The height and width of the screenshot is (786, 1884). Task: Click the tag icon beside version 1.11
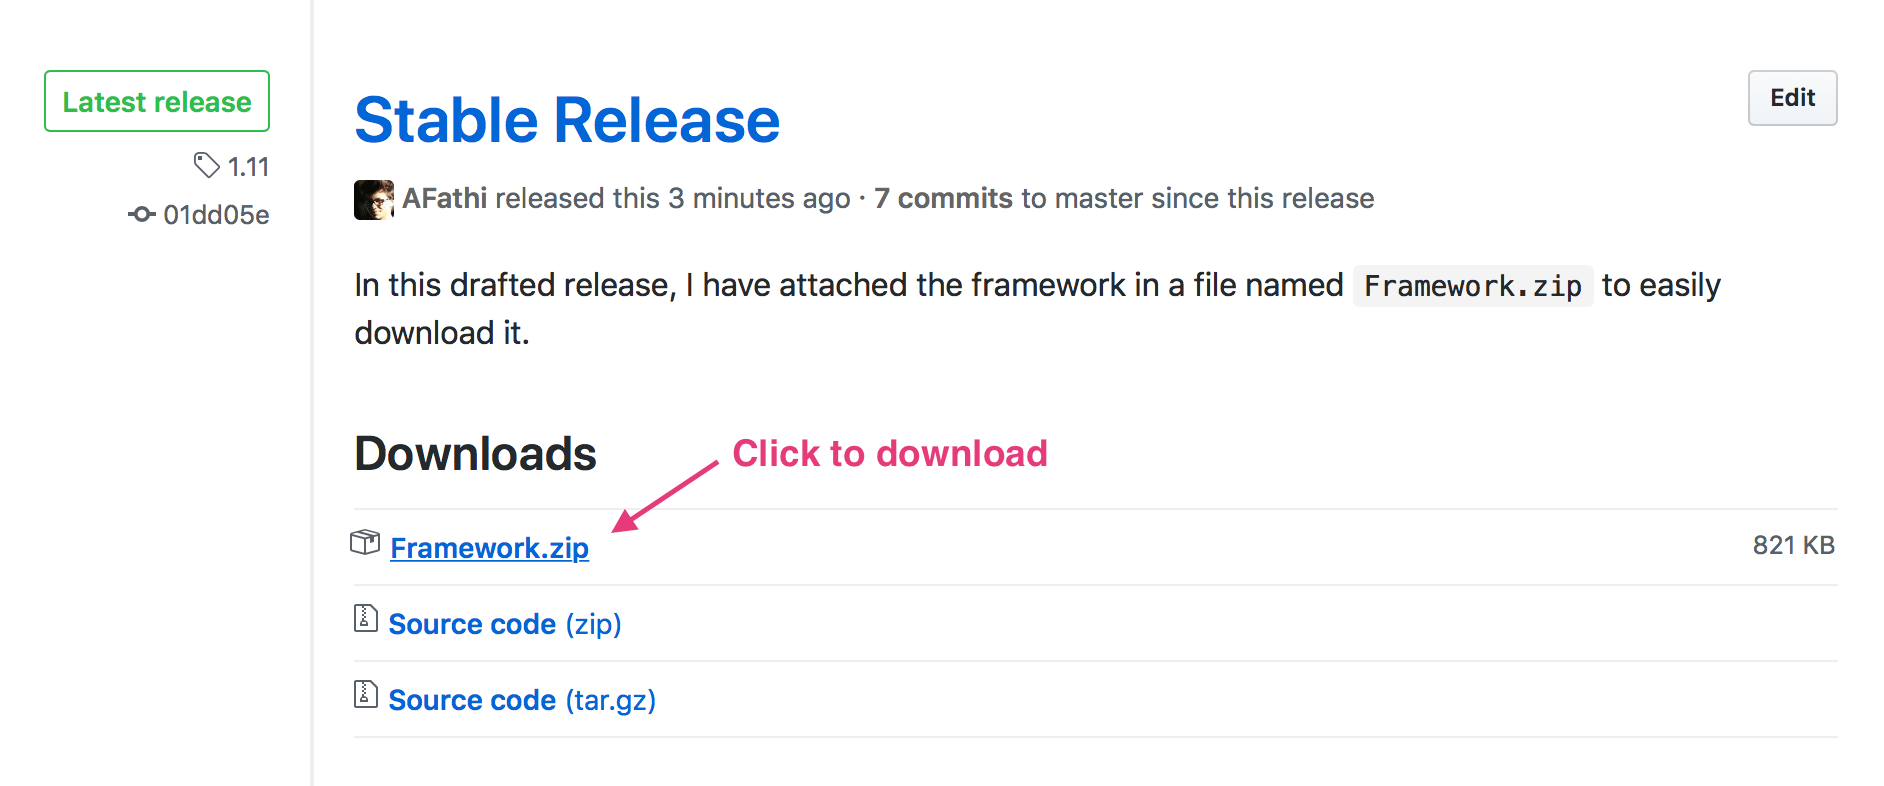[206, 165]
